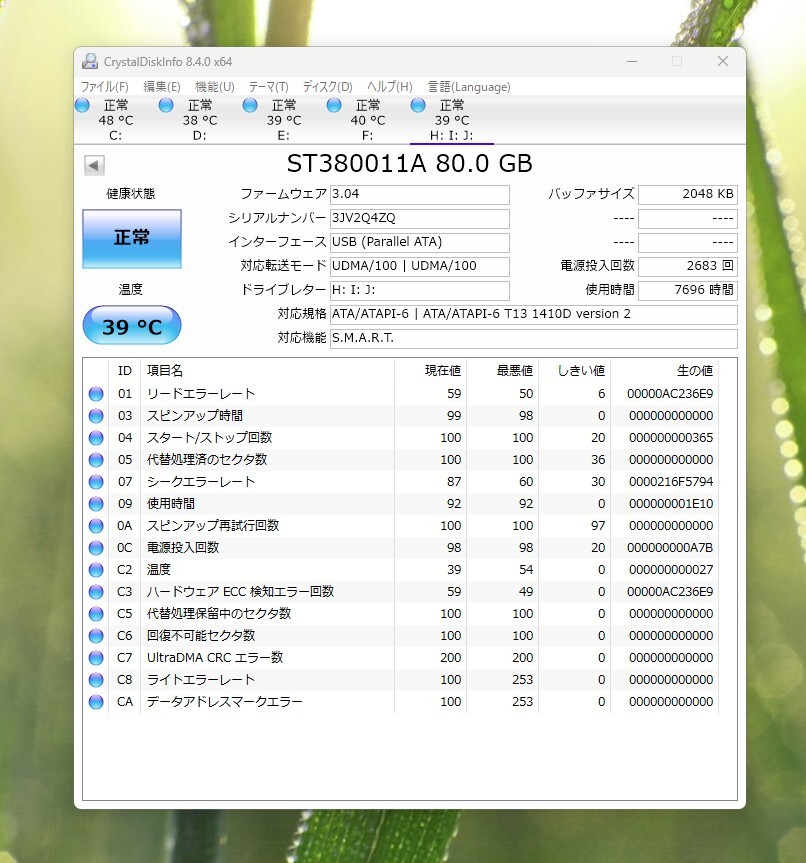Open the 機能(U) menu
This screenshot has width=806, height=863.
coord(215,87)
